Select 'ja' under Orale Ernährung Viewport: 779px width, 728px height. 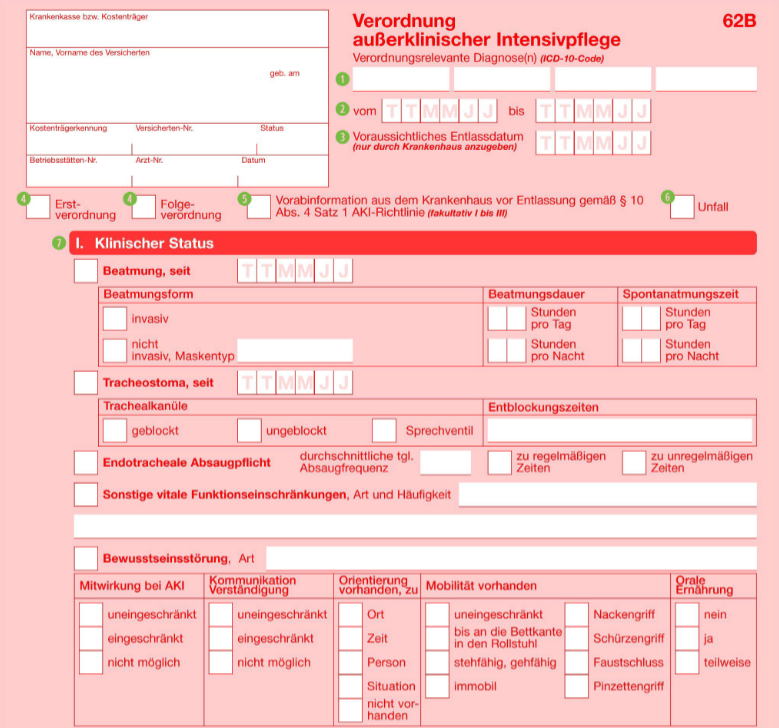(688, 638)
